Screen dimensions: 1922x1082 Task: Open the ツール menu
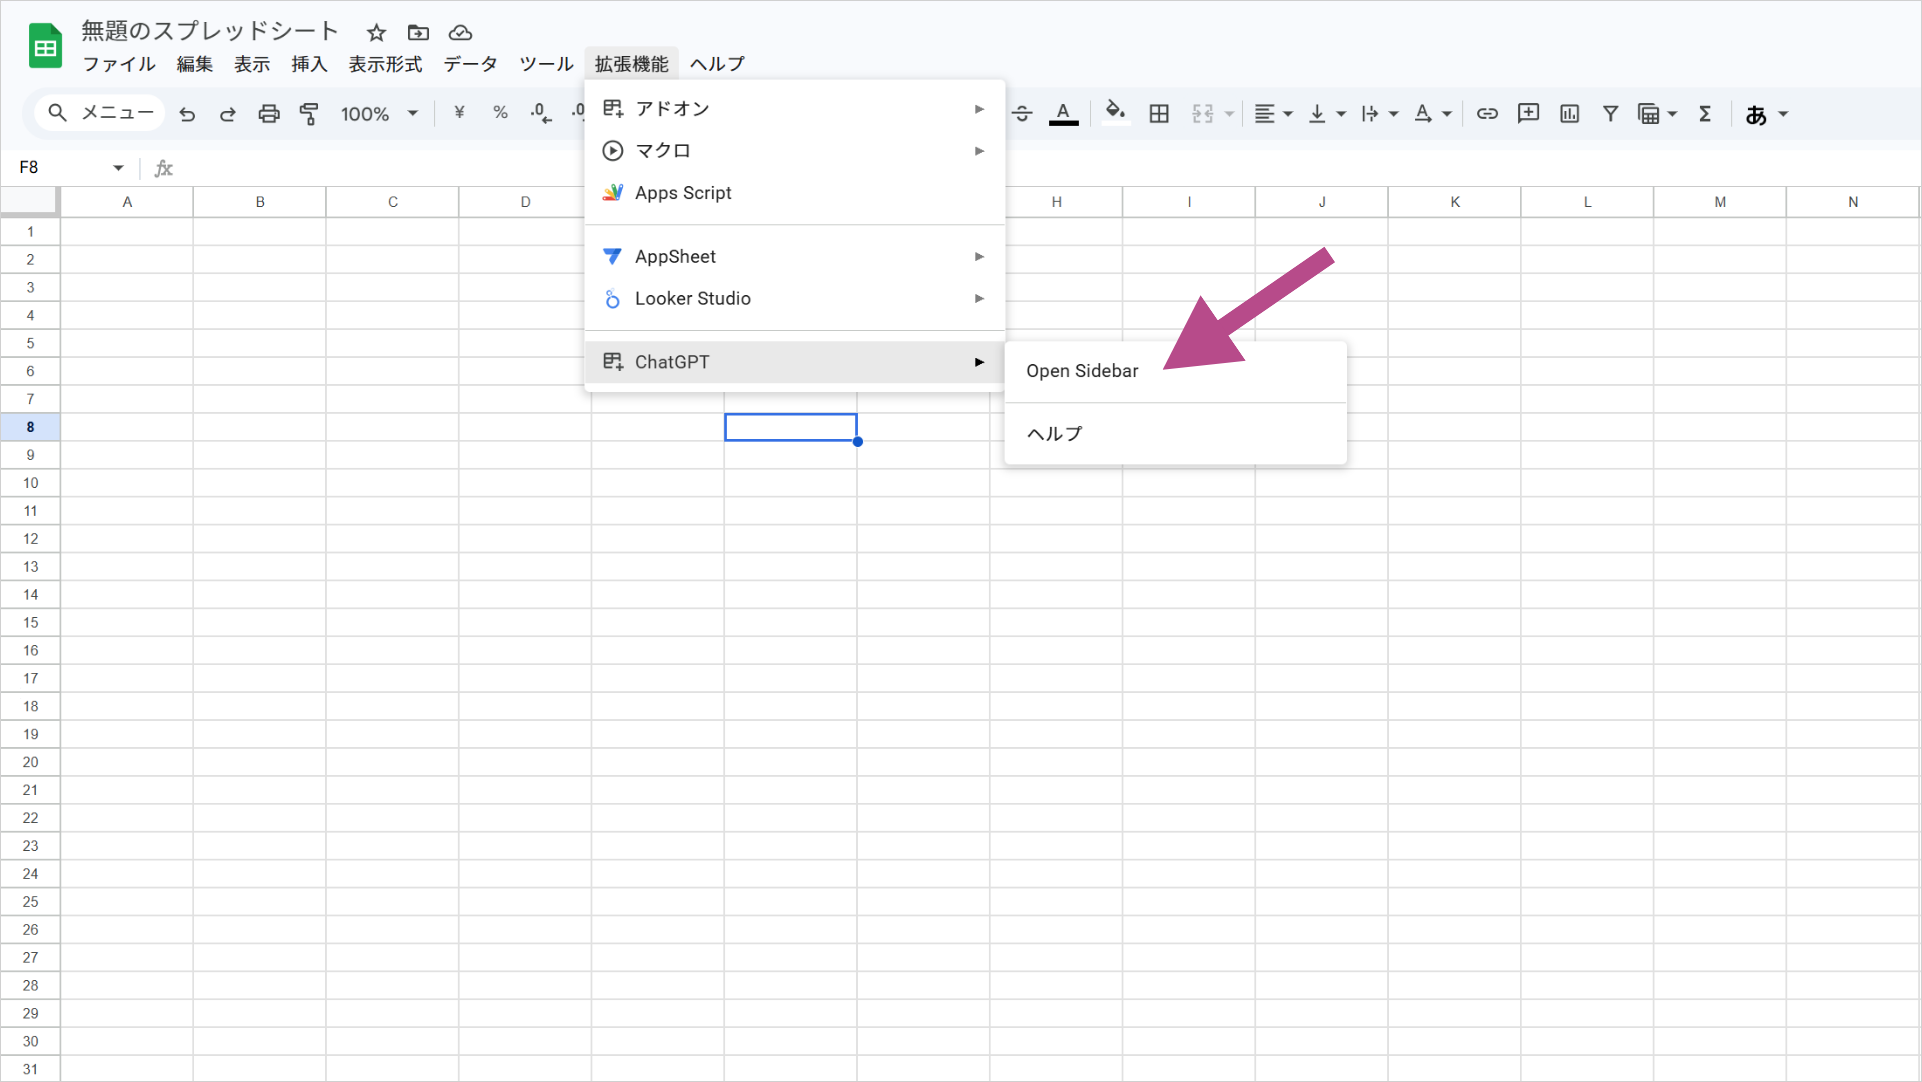point(546,64)
